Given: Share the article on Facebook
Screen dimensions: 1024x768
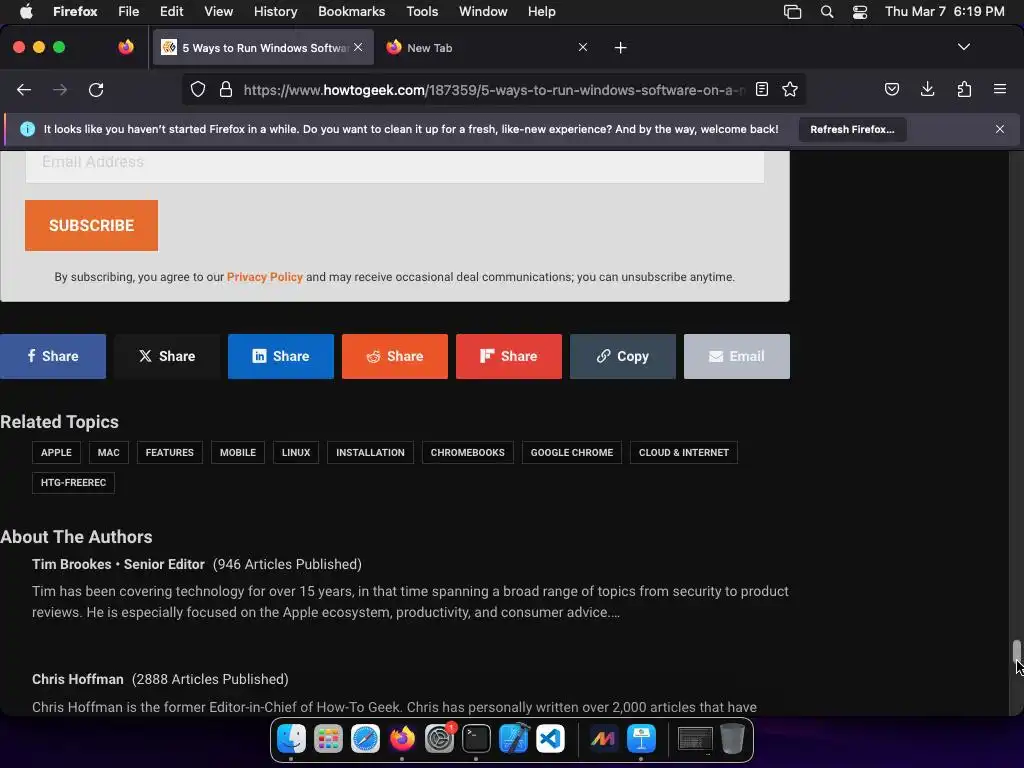Looking at the screenshot, I should 53,357.
